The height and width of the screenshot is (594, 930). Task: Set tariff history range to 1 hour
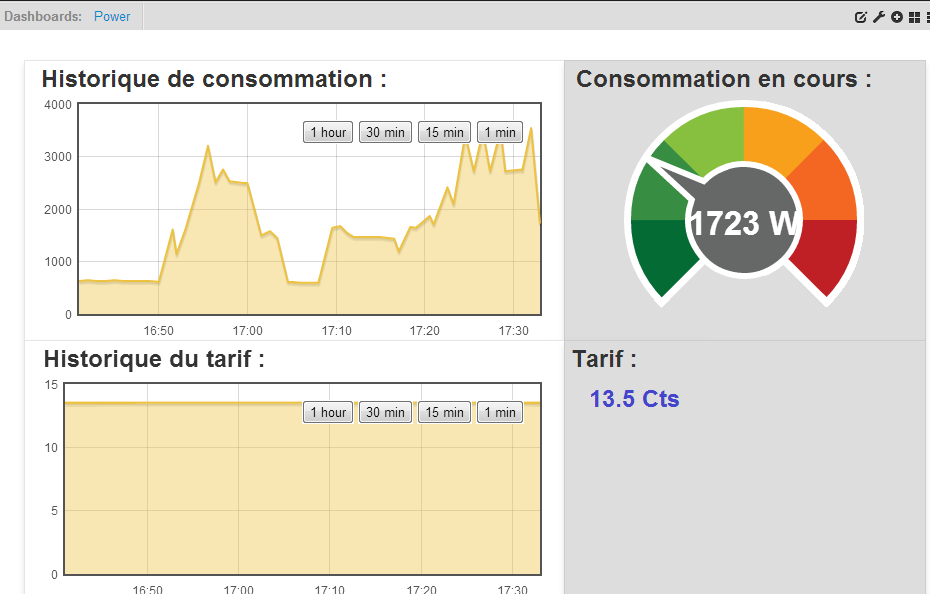click(328, 412)
